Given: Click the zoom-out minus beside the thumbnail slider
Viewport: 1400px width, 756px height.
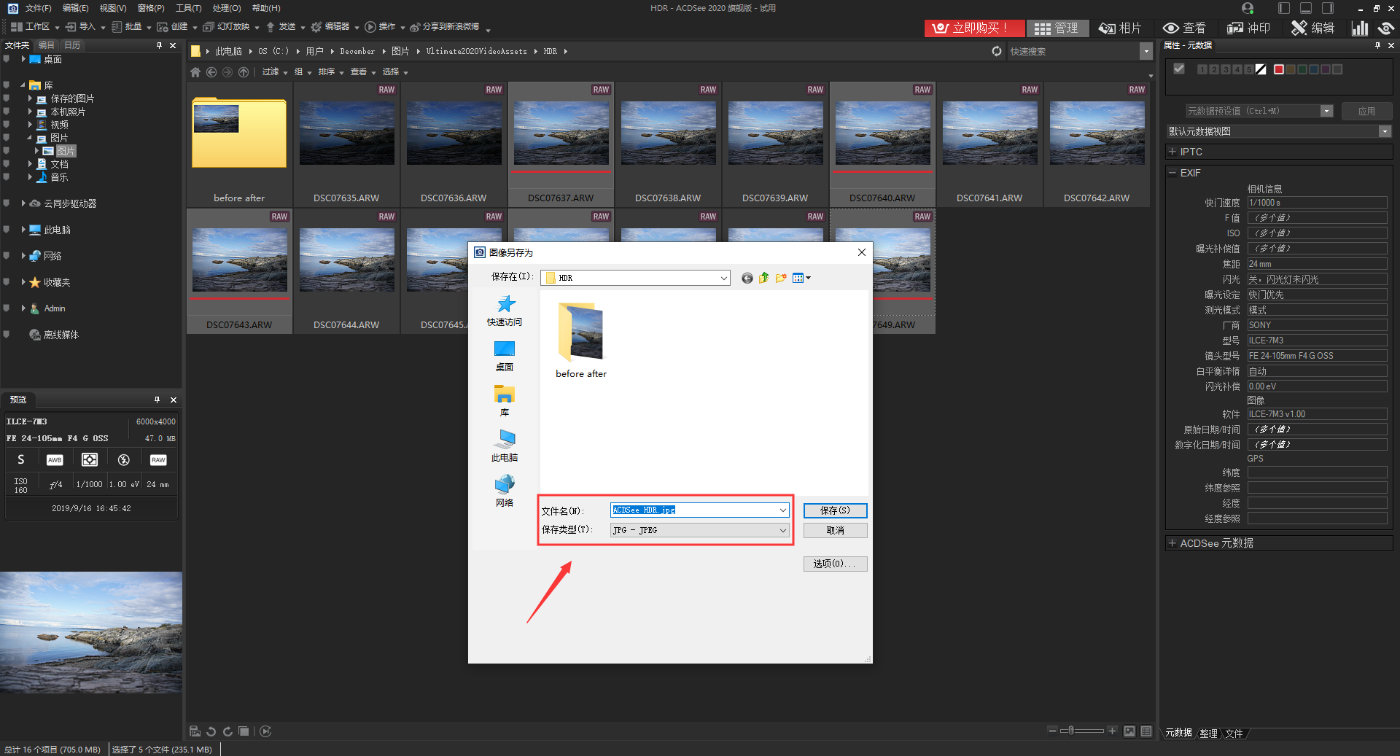Looking at the screenshot, I should 1052,731.
